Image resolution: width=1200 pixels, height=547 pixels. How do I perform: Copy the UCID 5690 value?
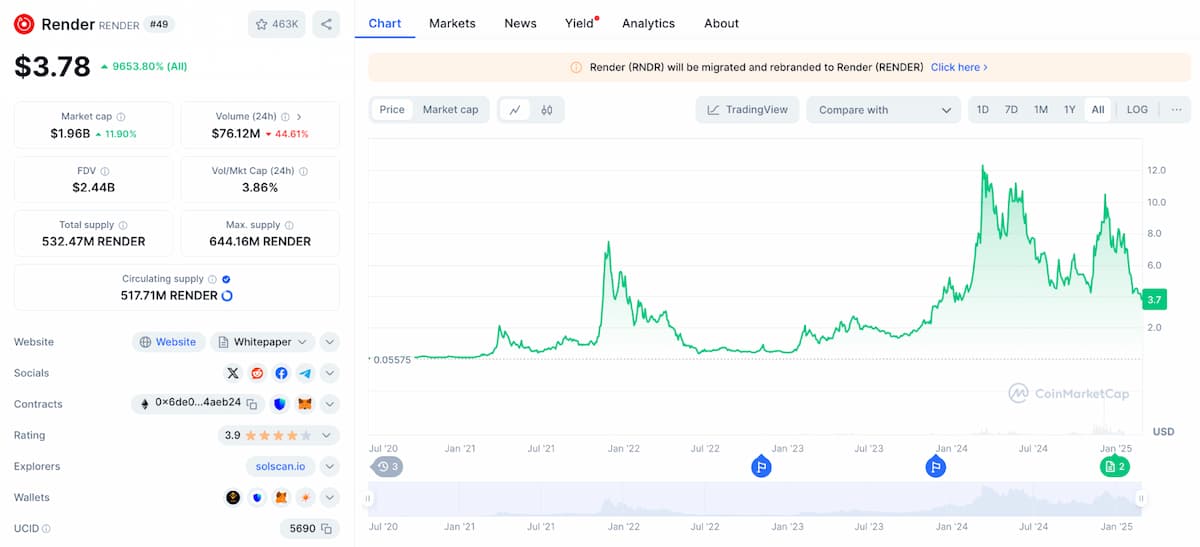click(325, 528)
